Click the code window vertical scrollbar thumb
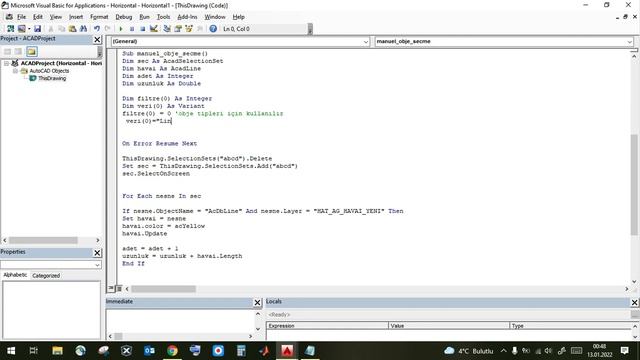The width and height of the screenshot is (640, 360). pyautogui.click(x=634, y=184)
